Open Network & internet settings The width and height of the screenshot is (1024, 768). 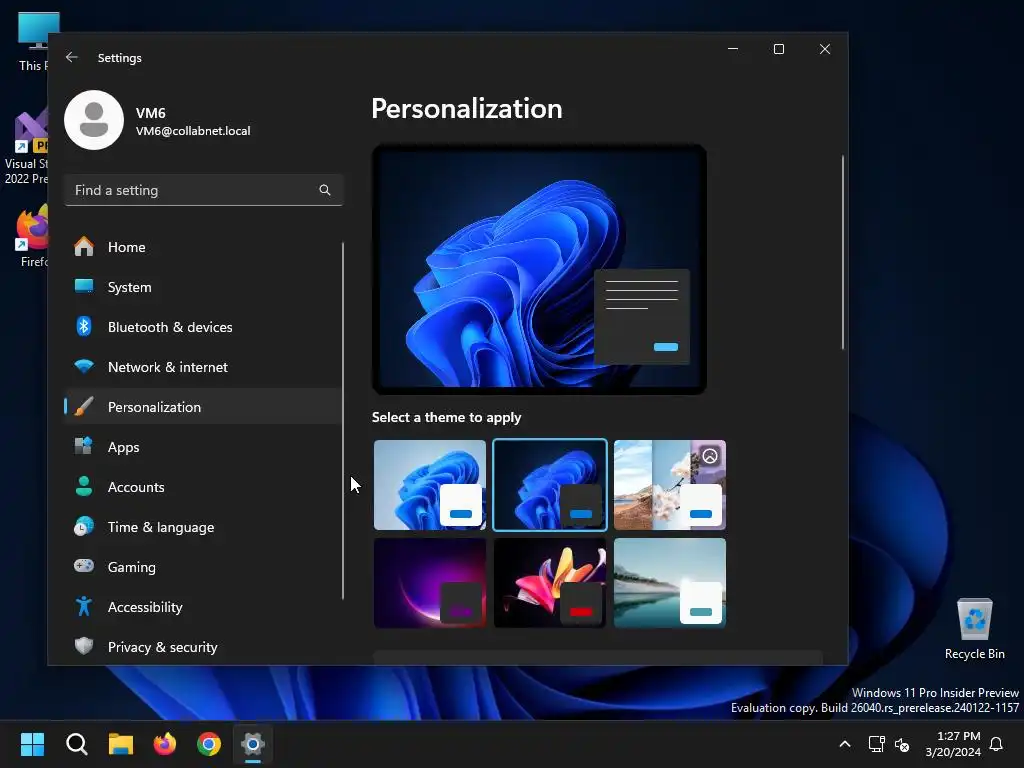click(x=202, y=366)
